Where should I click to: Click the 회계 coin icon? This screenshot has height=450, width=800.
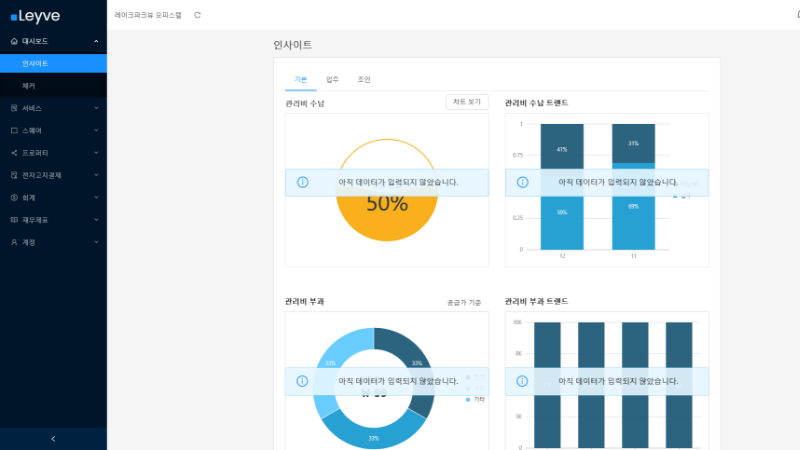14,197
